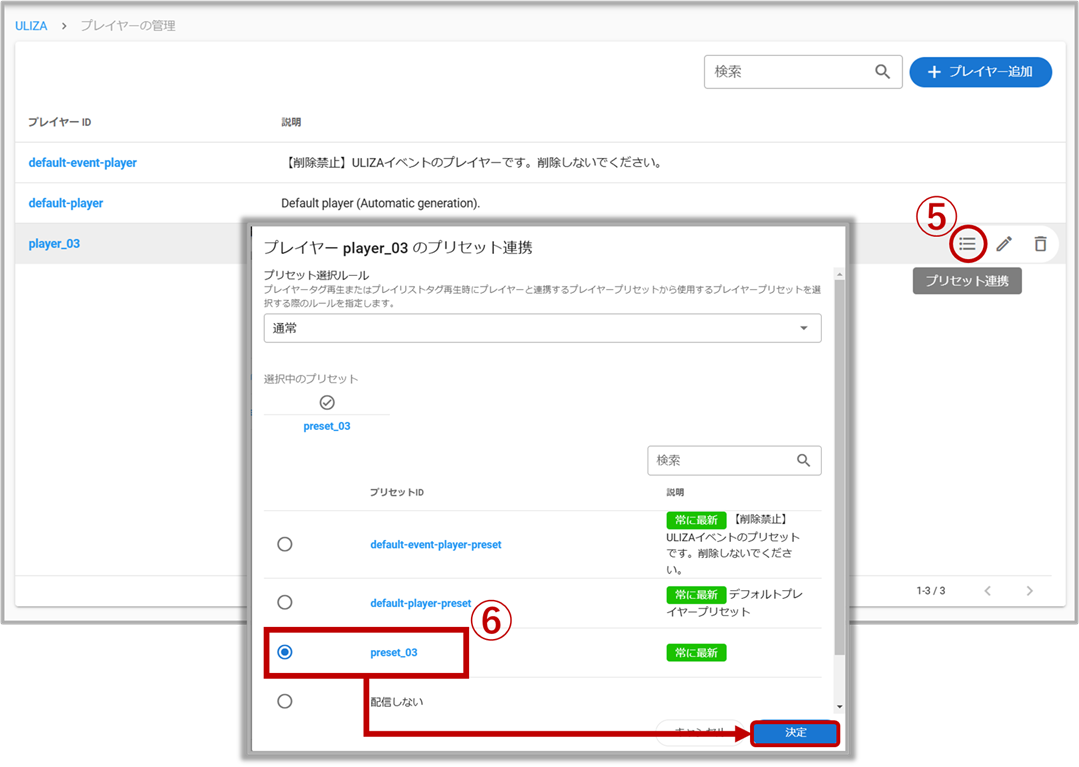Open the default-player-preset link in dialog
The width and height of the screenshot is (1079, 767).
point(420,603)
